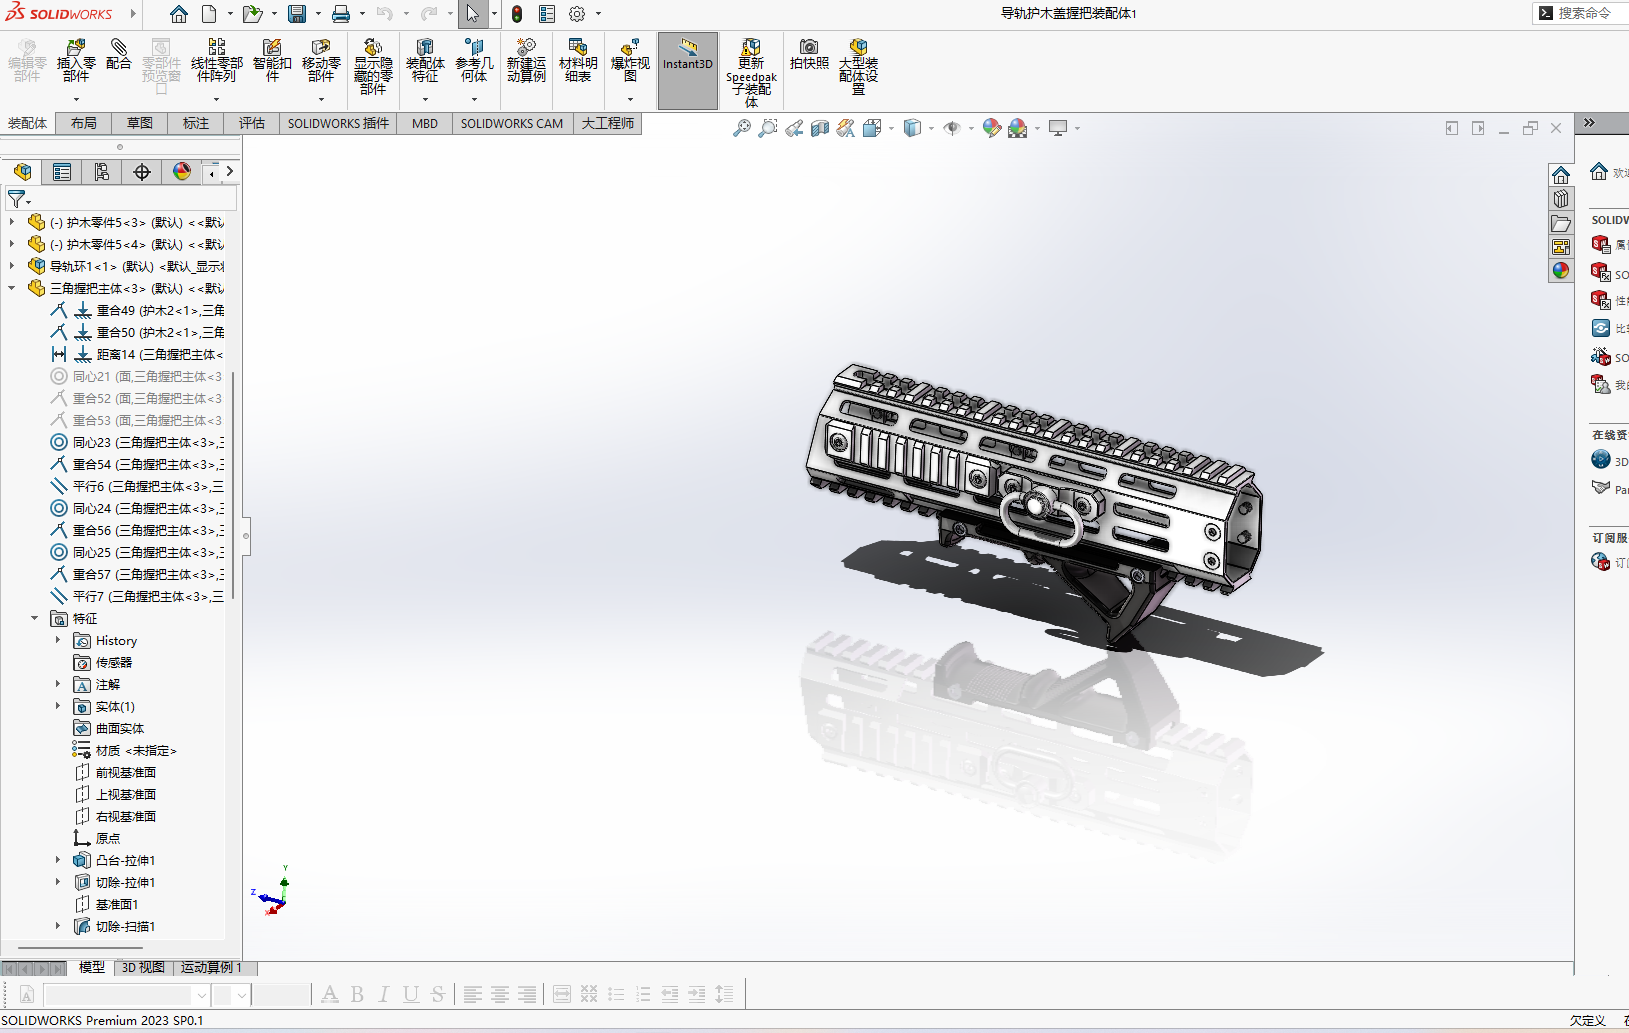The width and height of the screenshot is (1629, 1033).
Task: Toggle Underline in the text formatting bar
Action: click(x=411, y=994)
